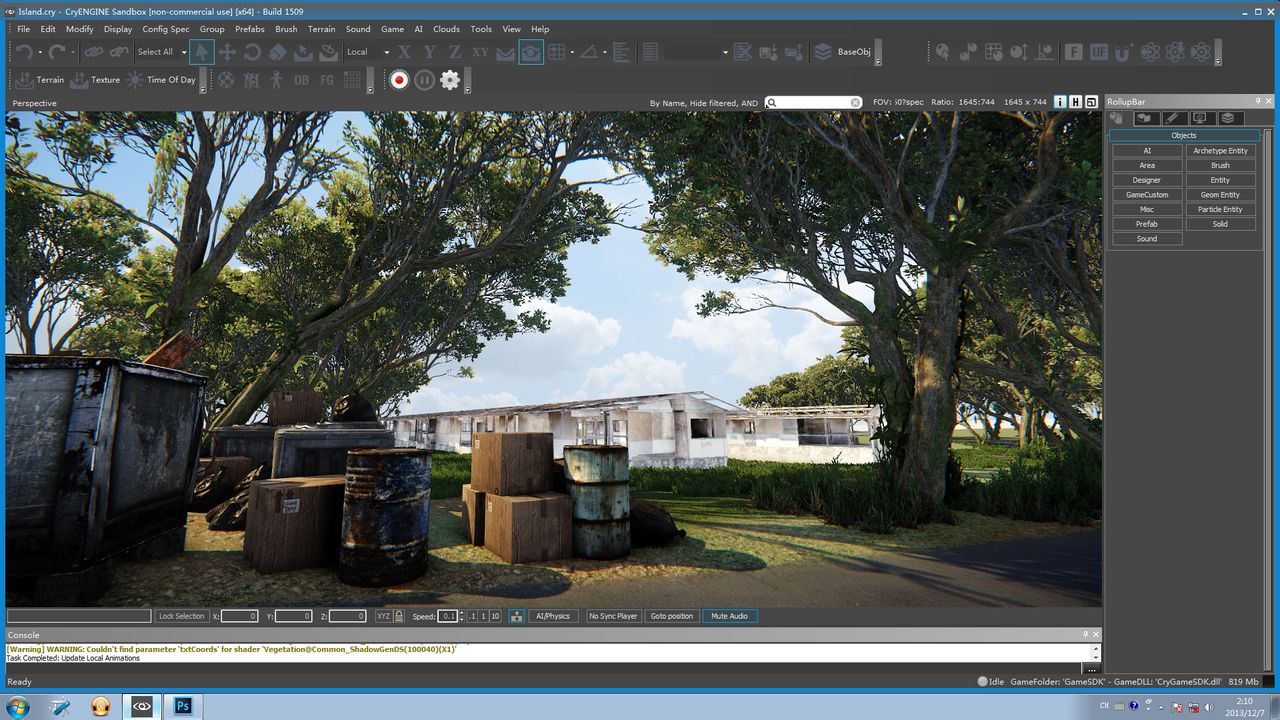Open the DB database view icon
The image size is (1280, 720).
(x=301, y=80)
